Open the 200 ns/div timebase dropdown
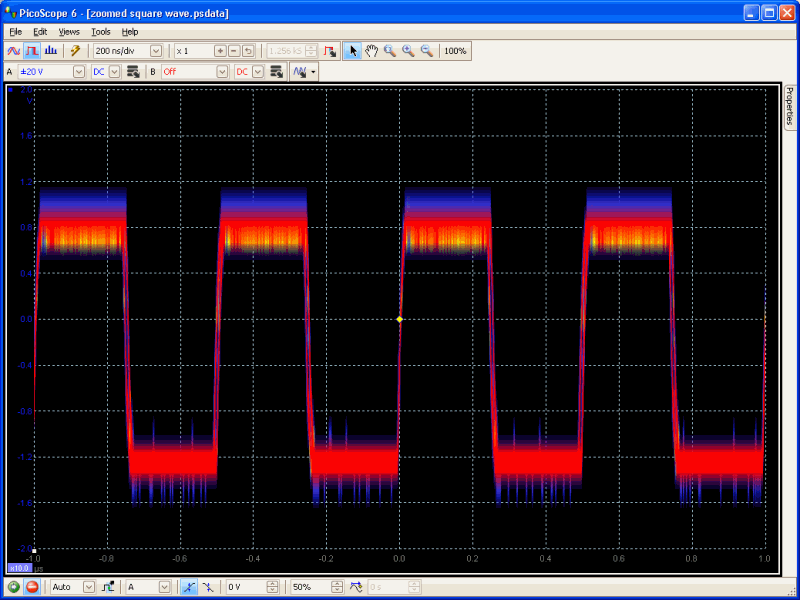The image size is (800, 600). click(156, 51)
